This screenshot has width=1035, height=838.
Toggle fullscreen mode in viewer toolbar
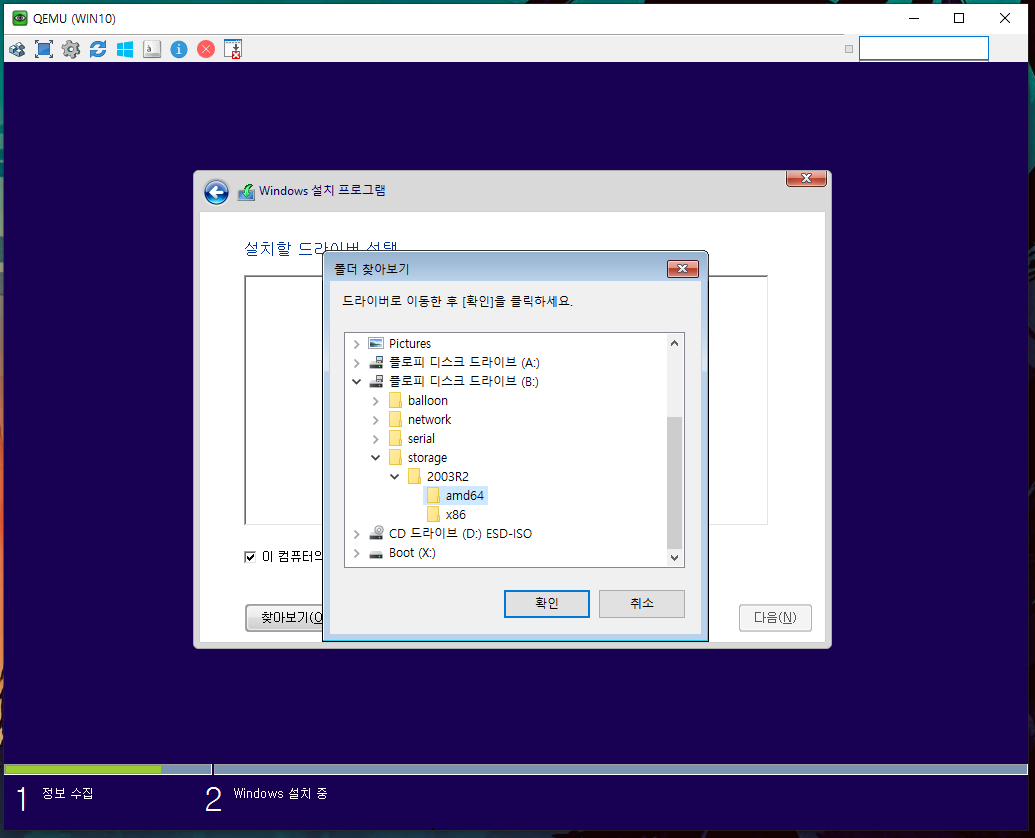44,49
